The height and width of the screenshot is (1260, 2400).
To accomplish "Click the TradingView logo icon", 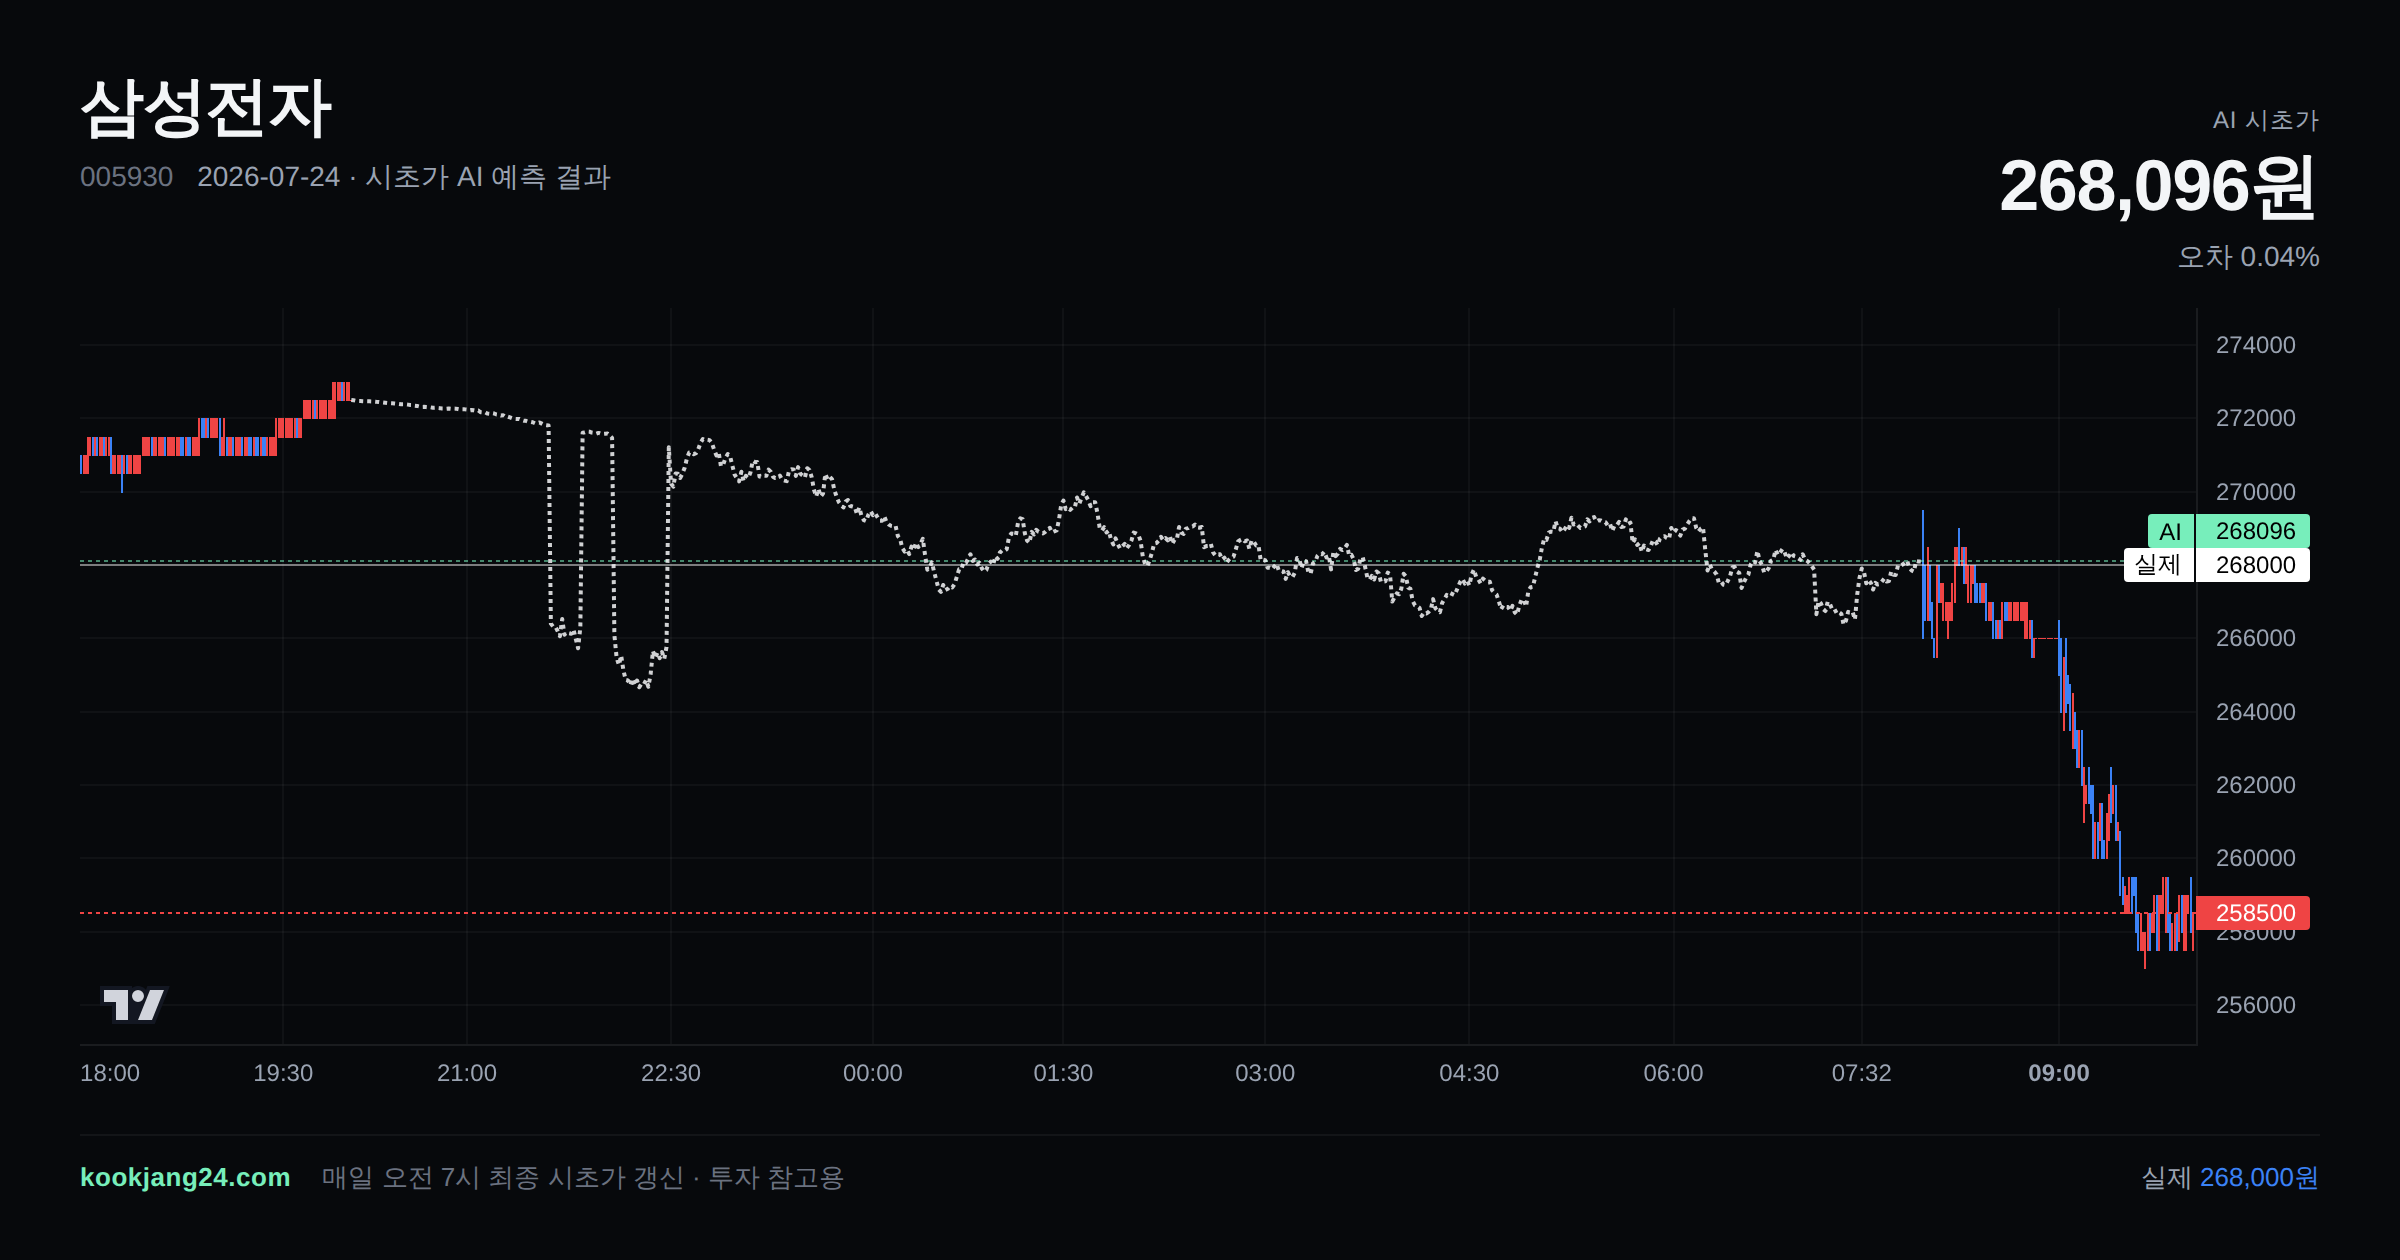I will click(133, 1004).
